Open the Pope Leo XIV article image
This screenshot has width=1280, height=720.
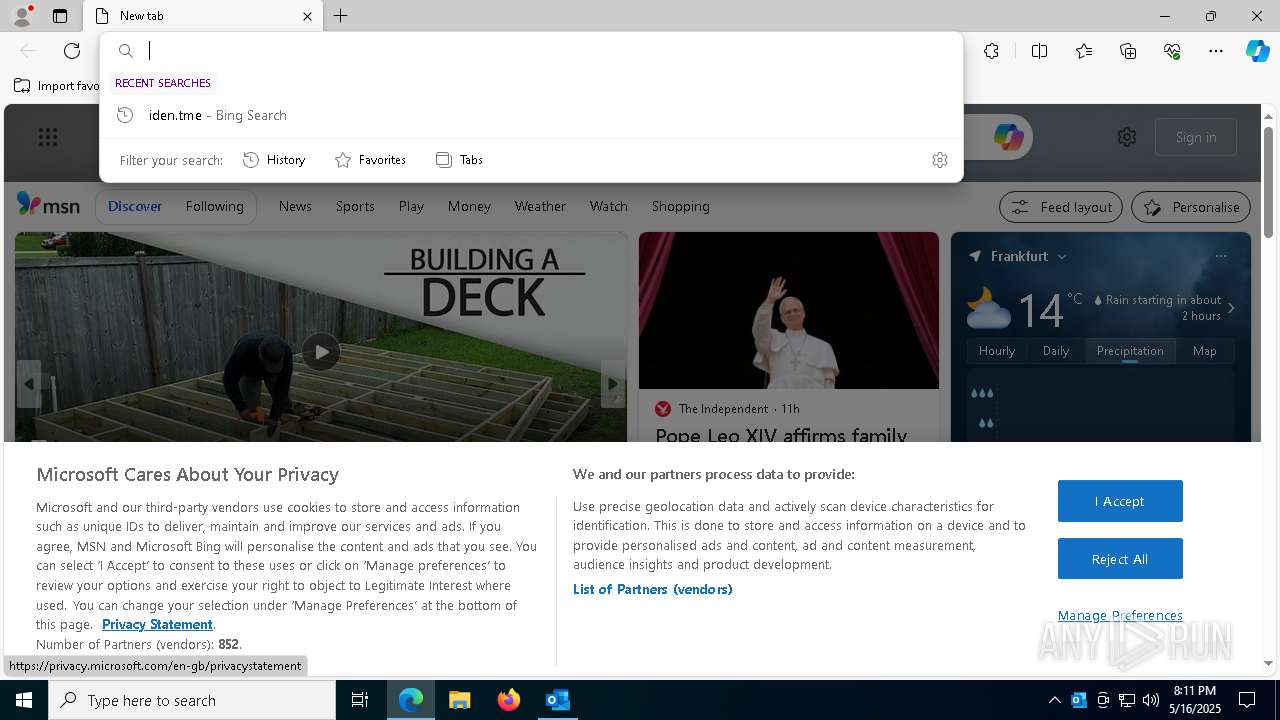(x=789, y=311)
